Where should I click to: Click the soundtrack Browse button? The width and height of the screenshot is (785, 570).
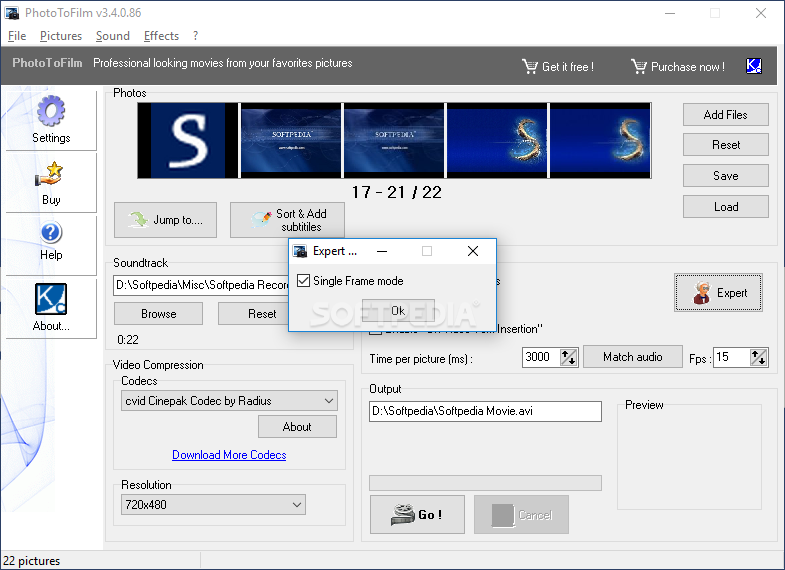(x=158, y=314)
